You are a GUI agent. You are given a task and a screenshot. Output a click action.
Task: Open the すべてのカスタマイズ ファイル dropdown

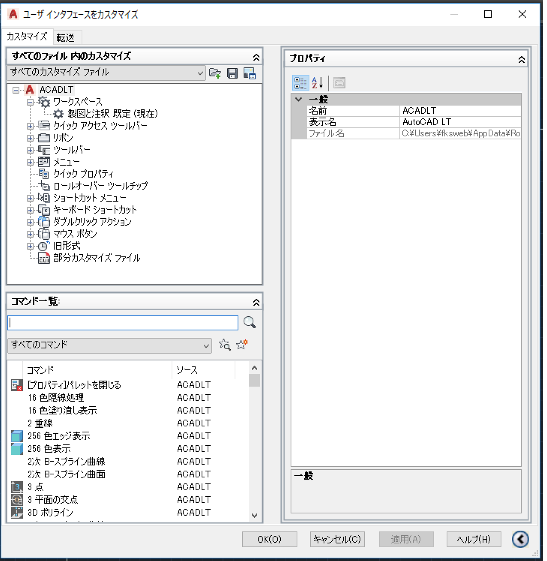tap(106, 73)
